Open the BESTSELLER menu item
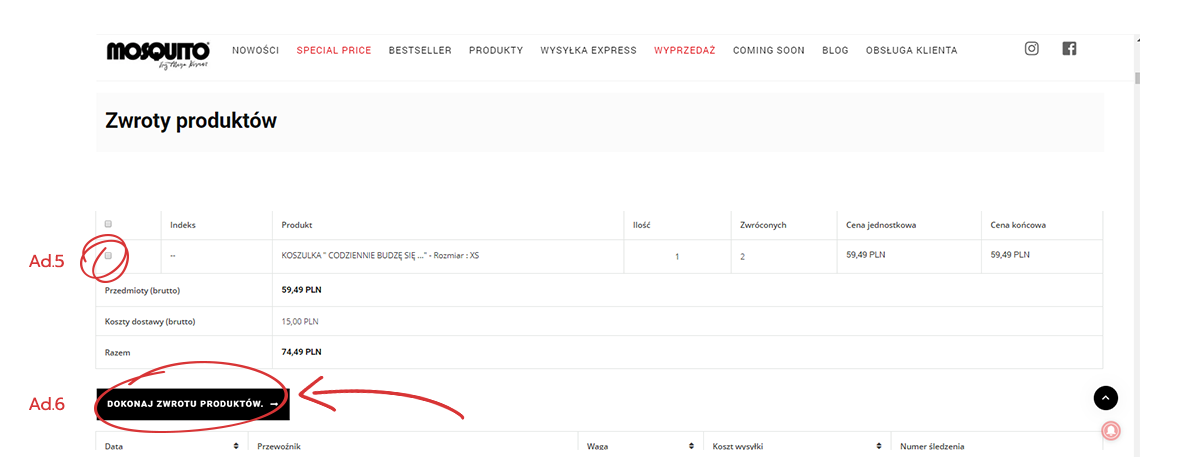1200x457 pixels. (420, 50)
